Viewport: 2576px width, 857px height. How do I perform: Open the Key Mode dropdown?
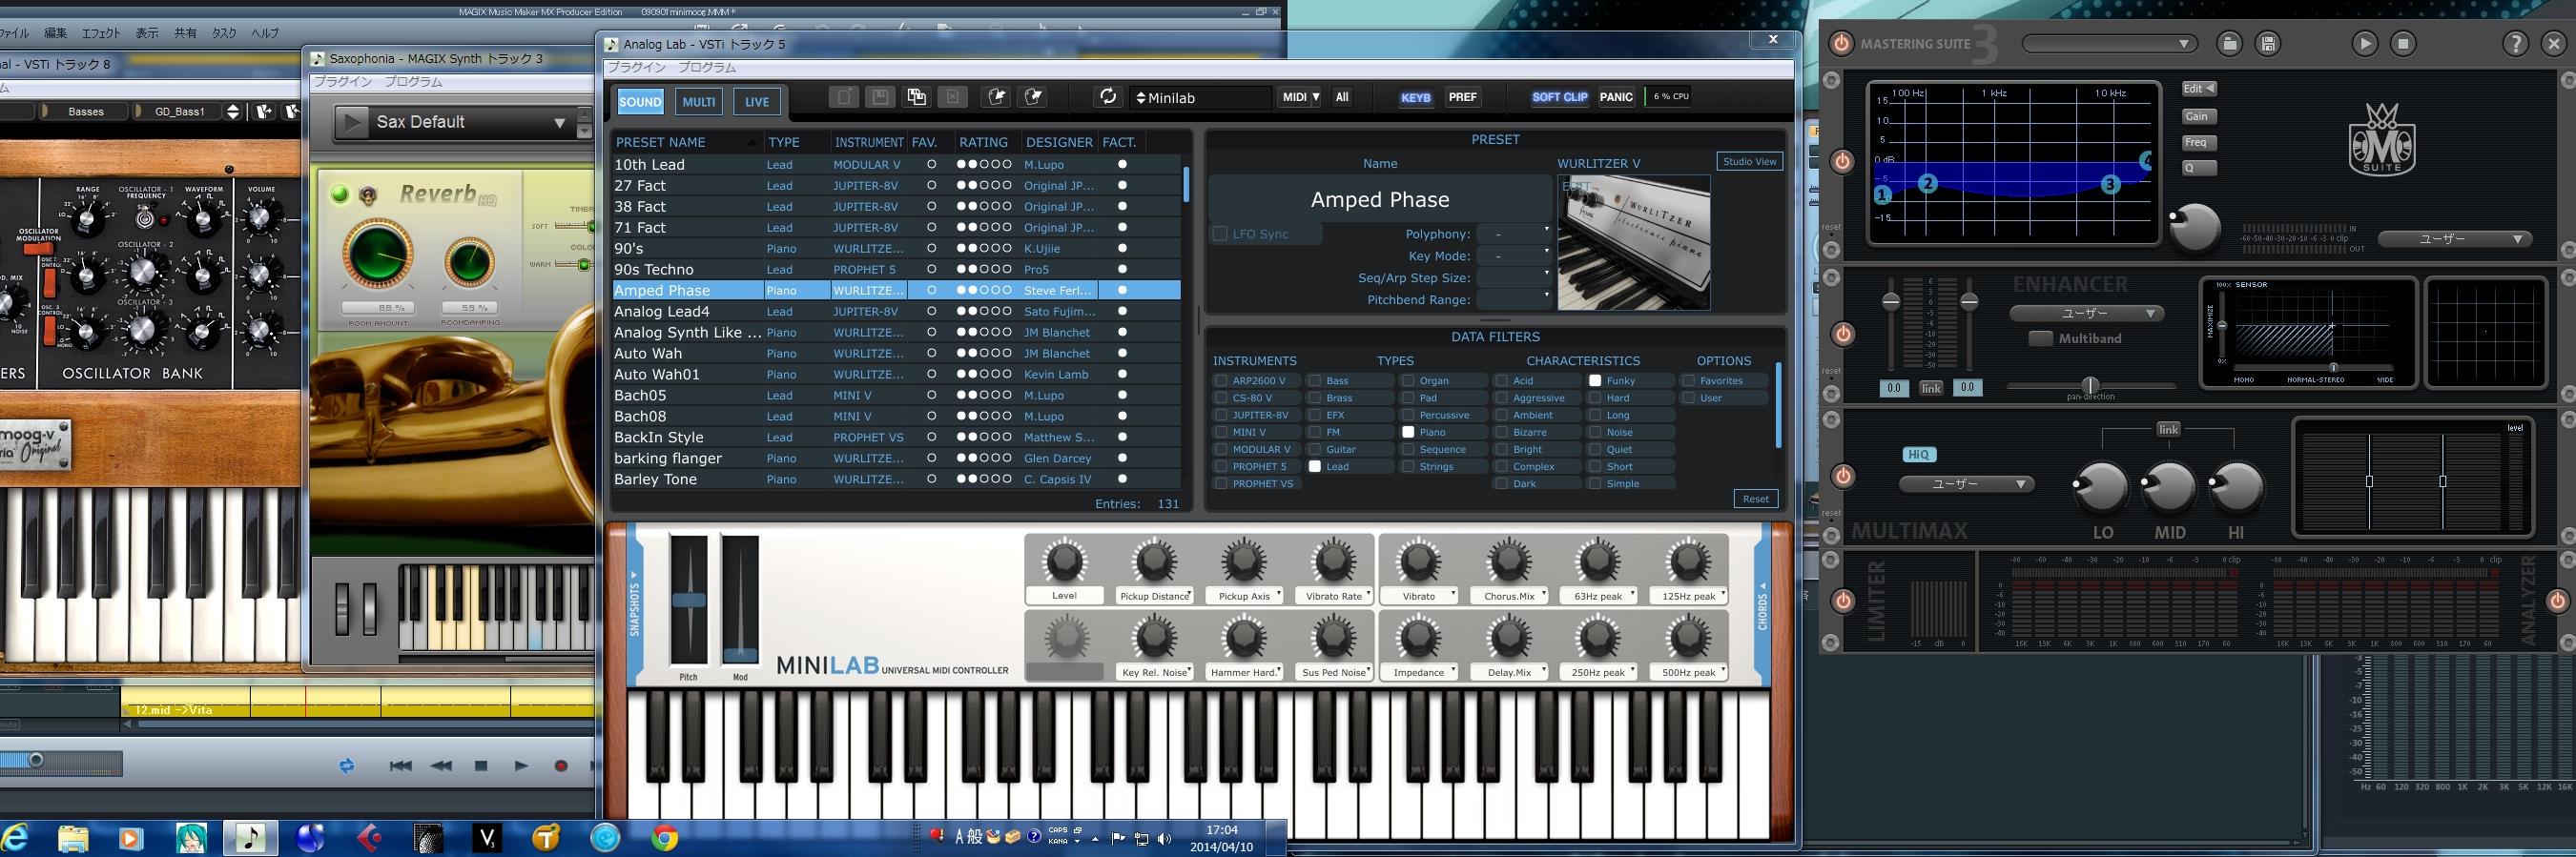[1514, 256]
